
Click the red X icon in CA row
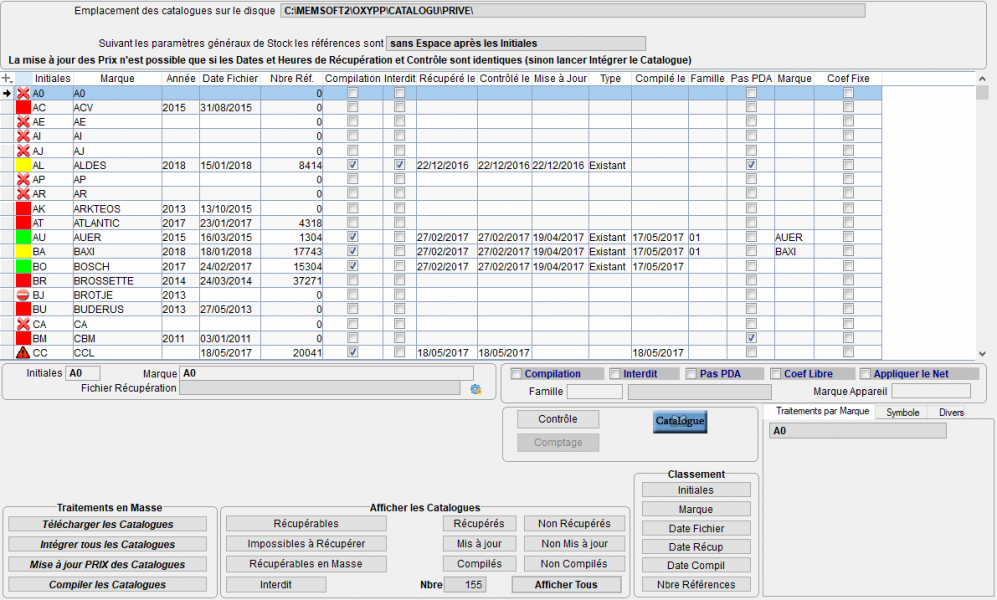[x=24, y=324]
